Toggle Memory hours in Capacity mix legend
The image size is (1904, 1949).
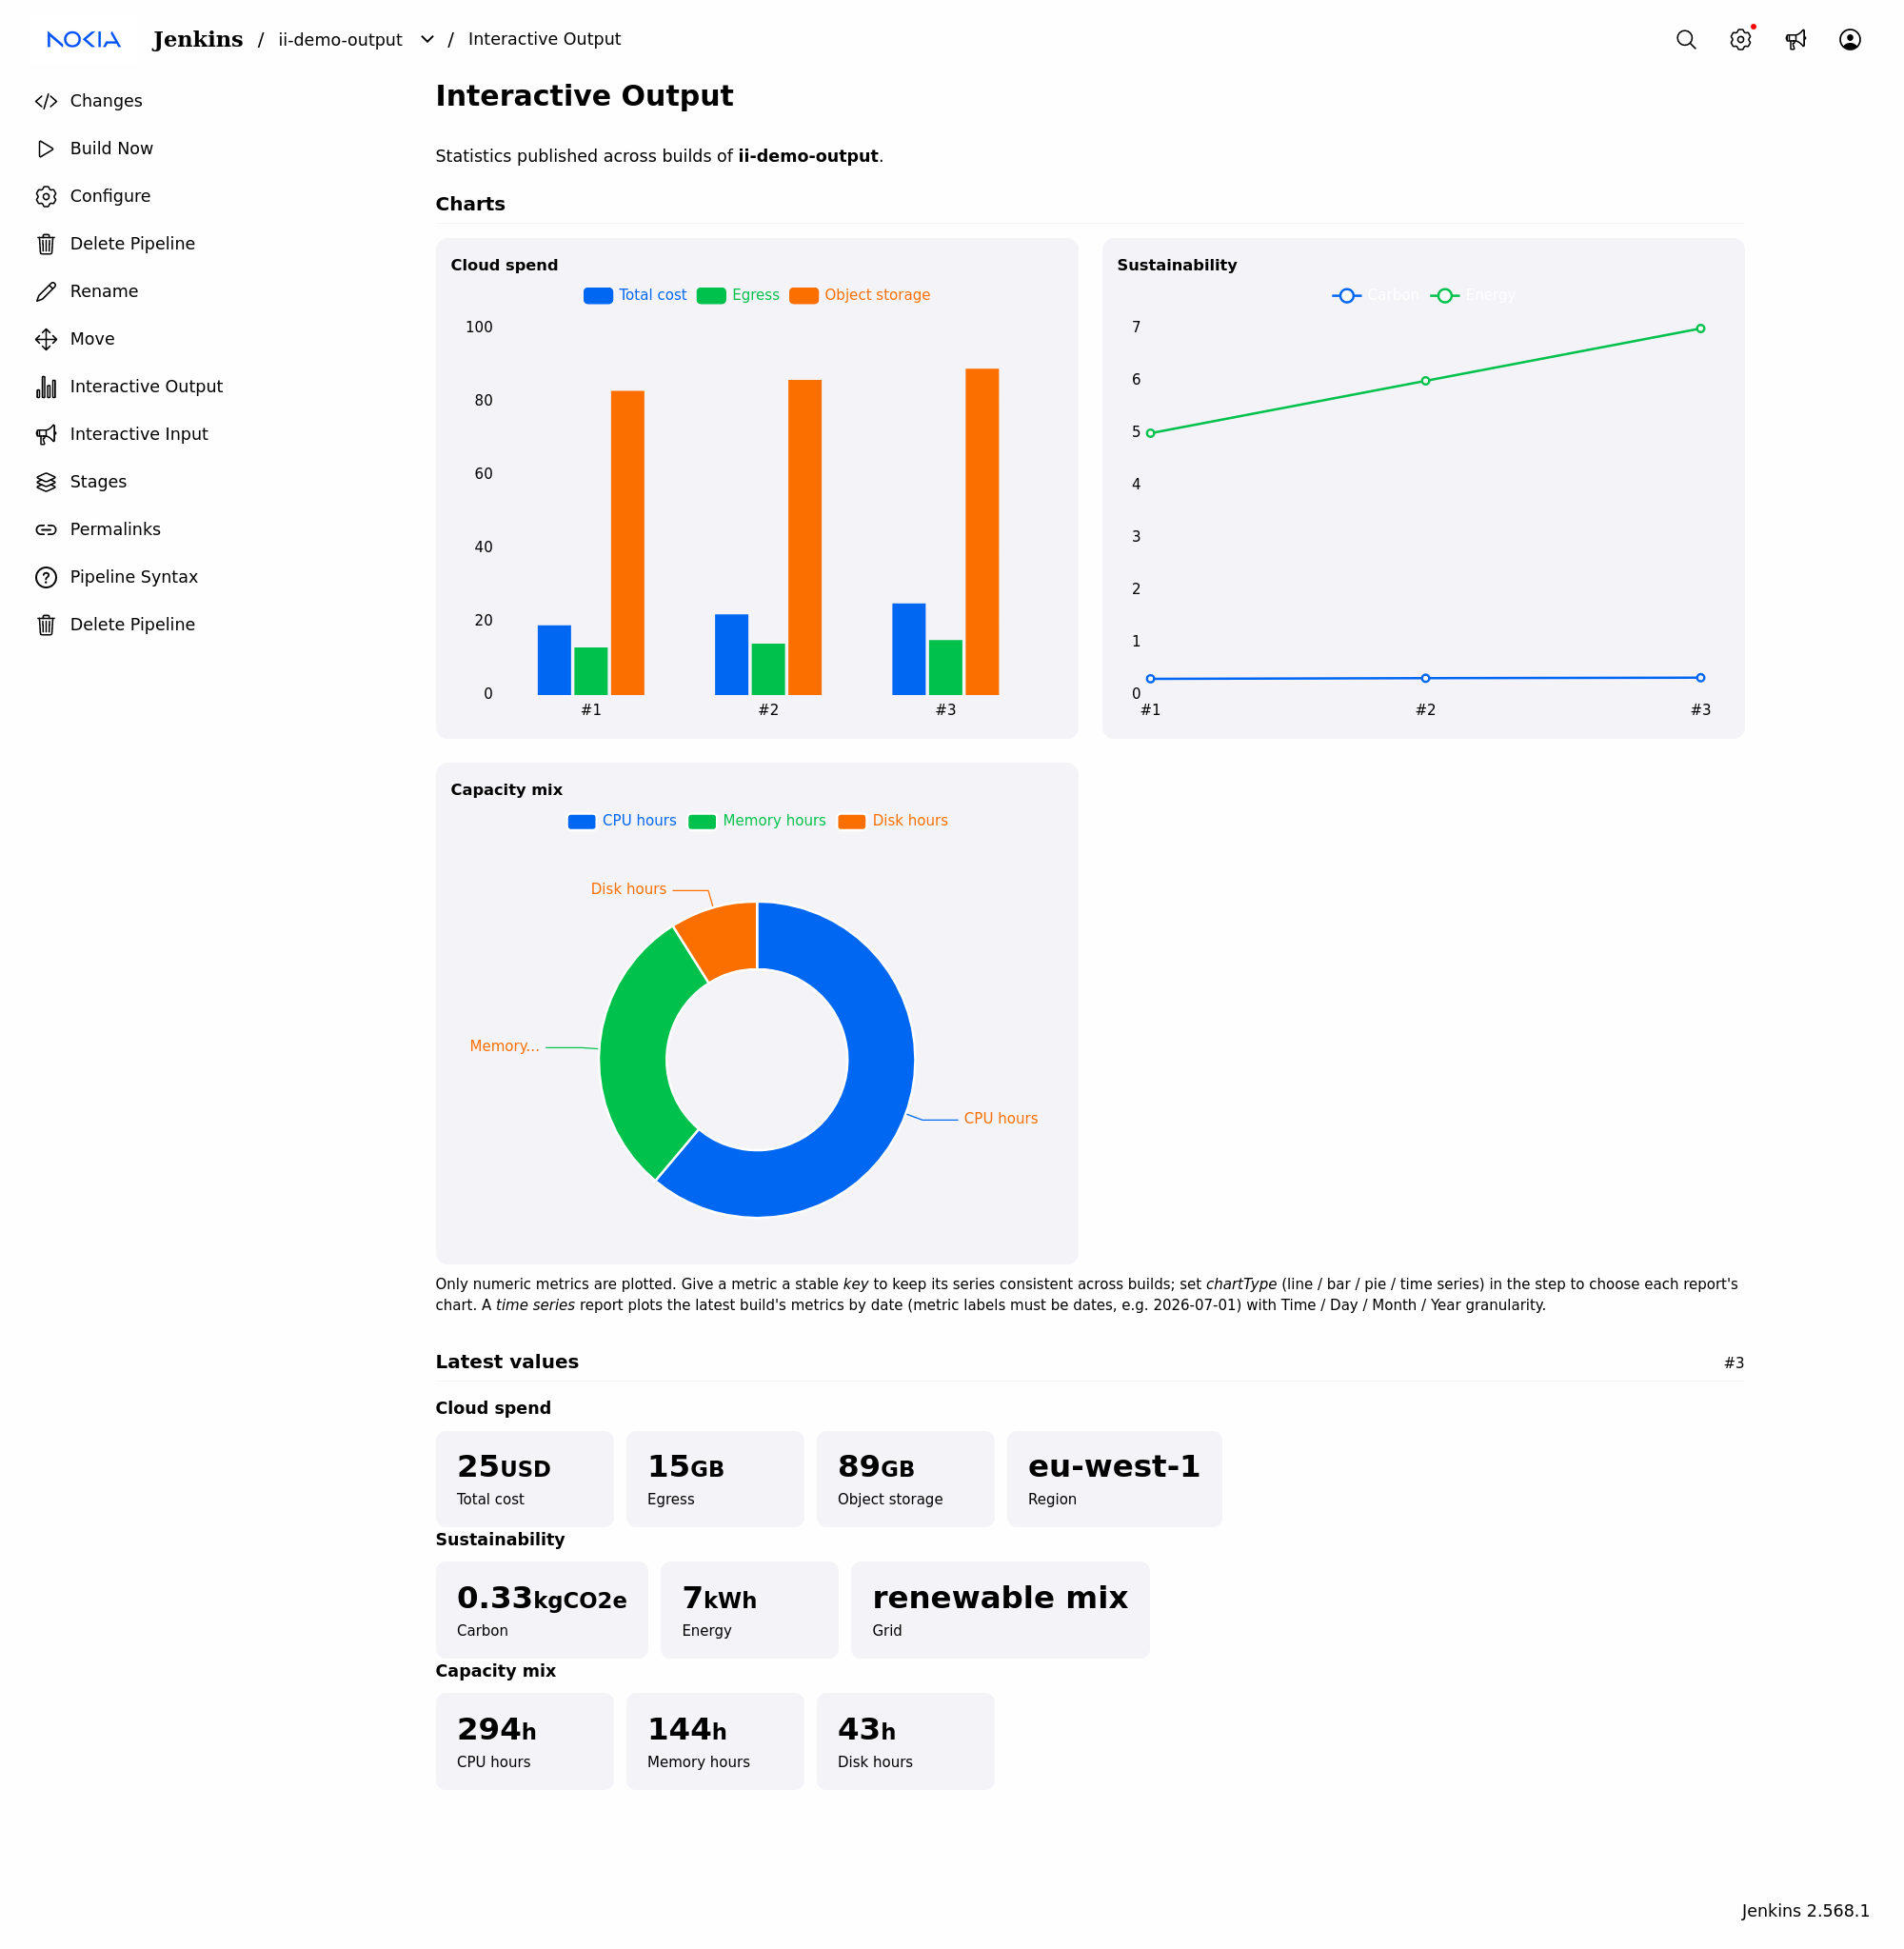[x=757, y=821]
